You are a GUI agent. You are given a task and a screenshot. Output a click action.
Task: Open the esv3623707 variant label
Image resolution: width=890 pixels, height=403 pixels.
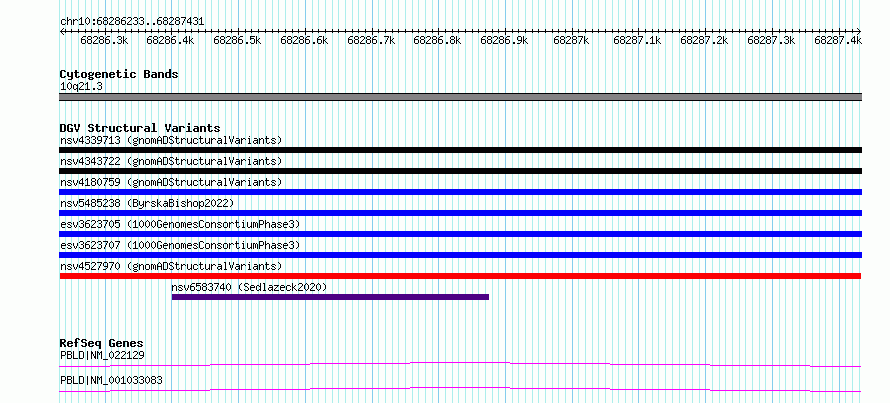[180, 245]
